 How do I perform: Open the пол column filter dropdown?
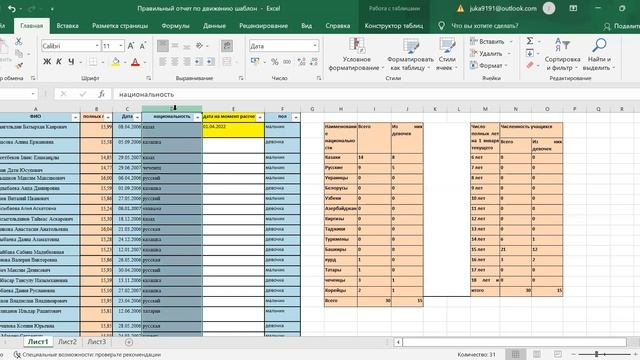click(296, 118)
